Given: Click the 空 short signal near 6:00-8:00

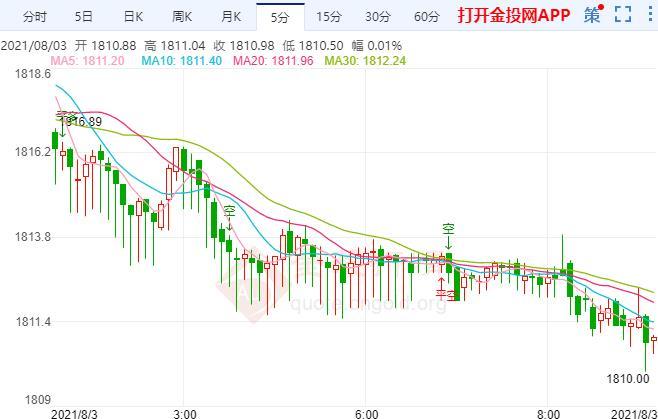Looking at the screenshot, I should (448, 229).
